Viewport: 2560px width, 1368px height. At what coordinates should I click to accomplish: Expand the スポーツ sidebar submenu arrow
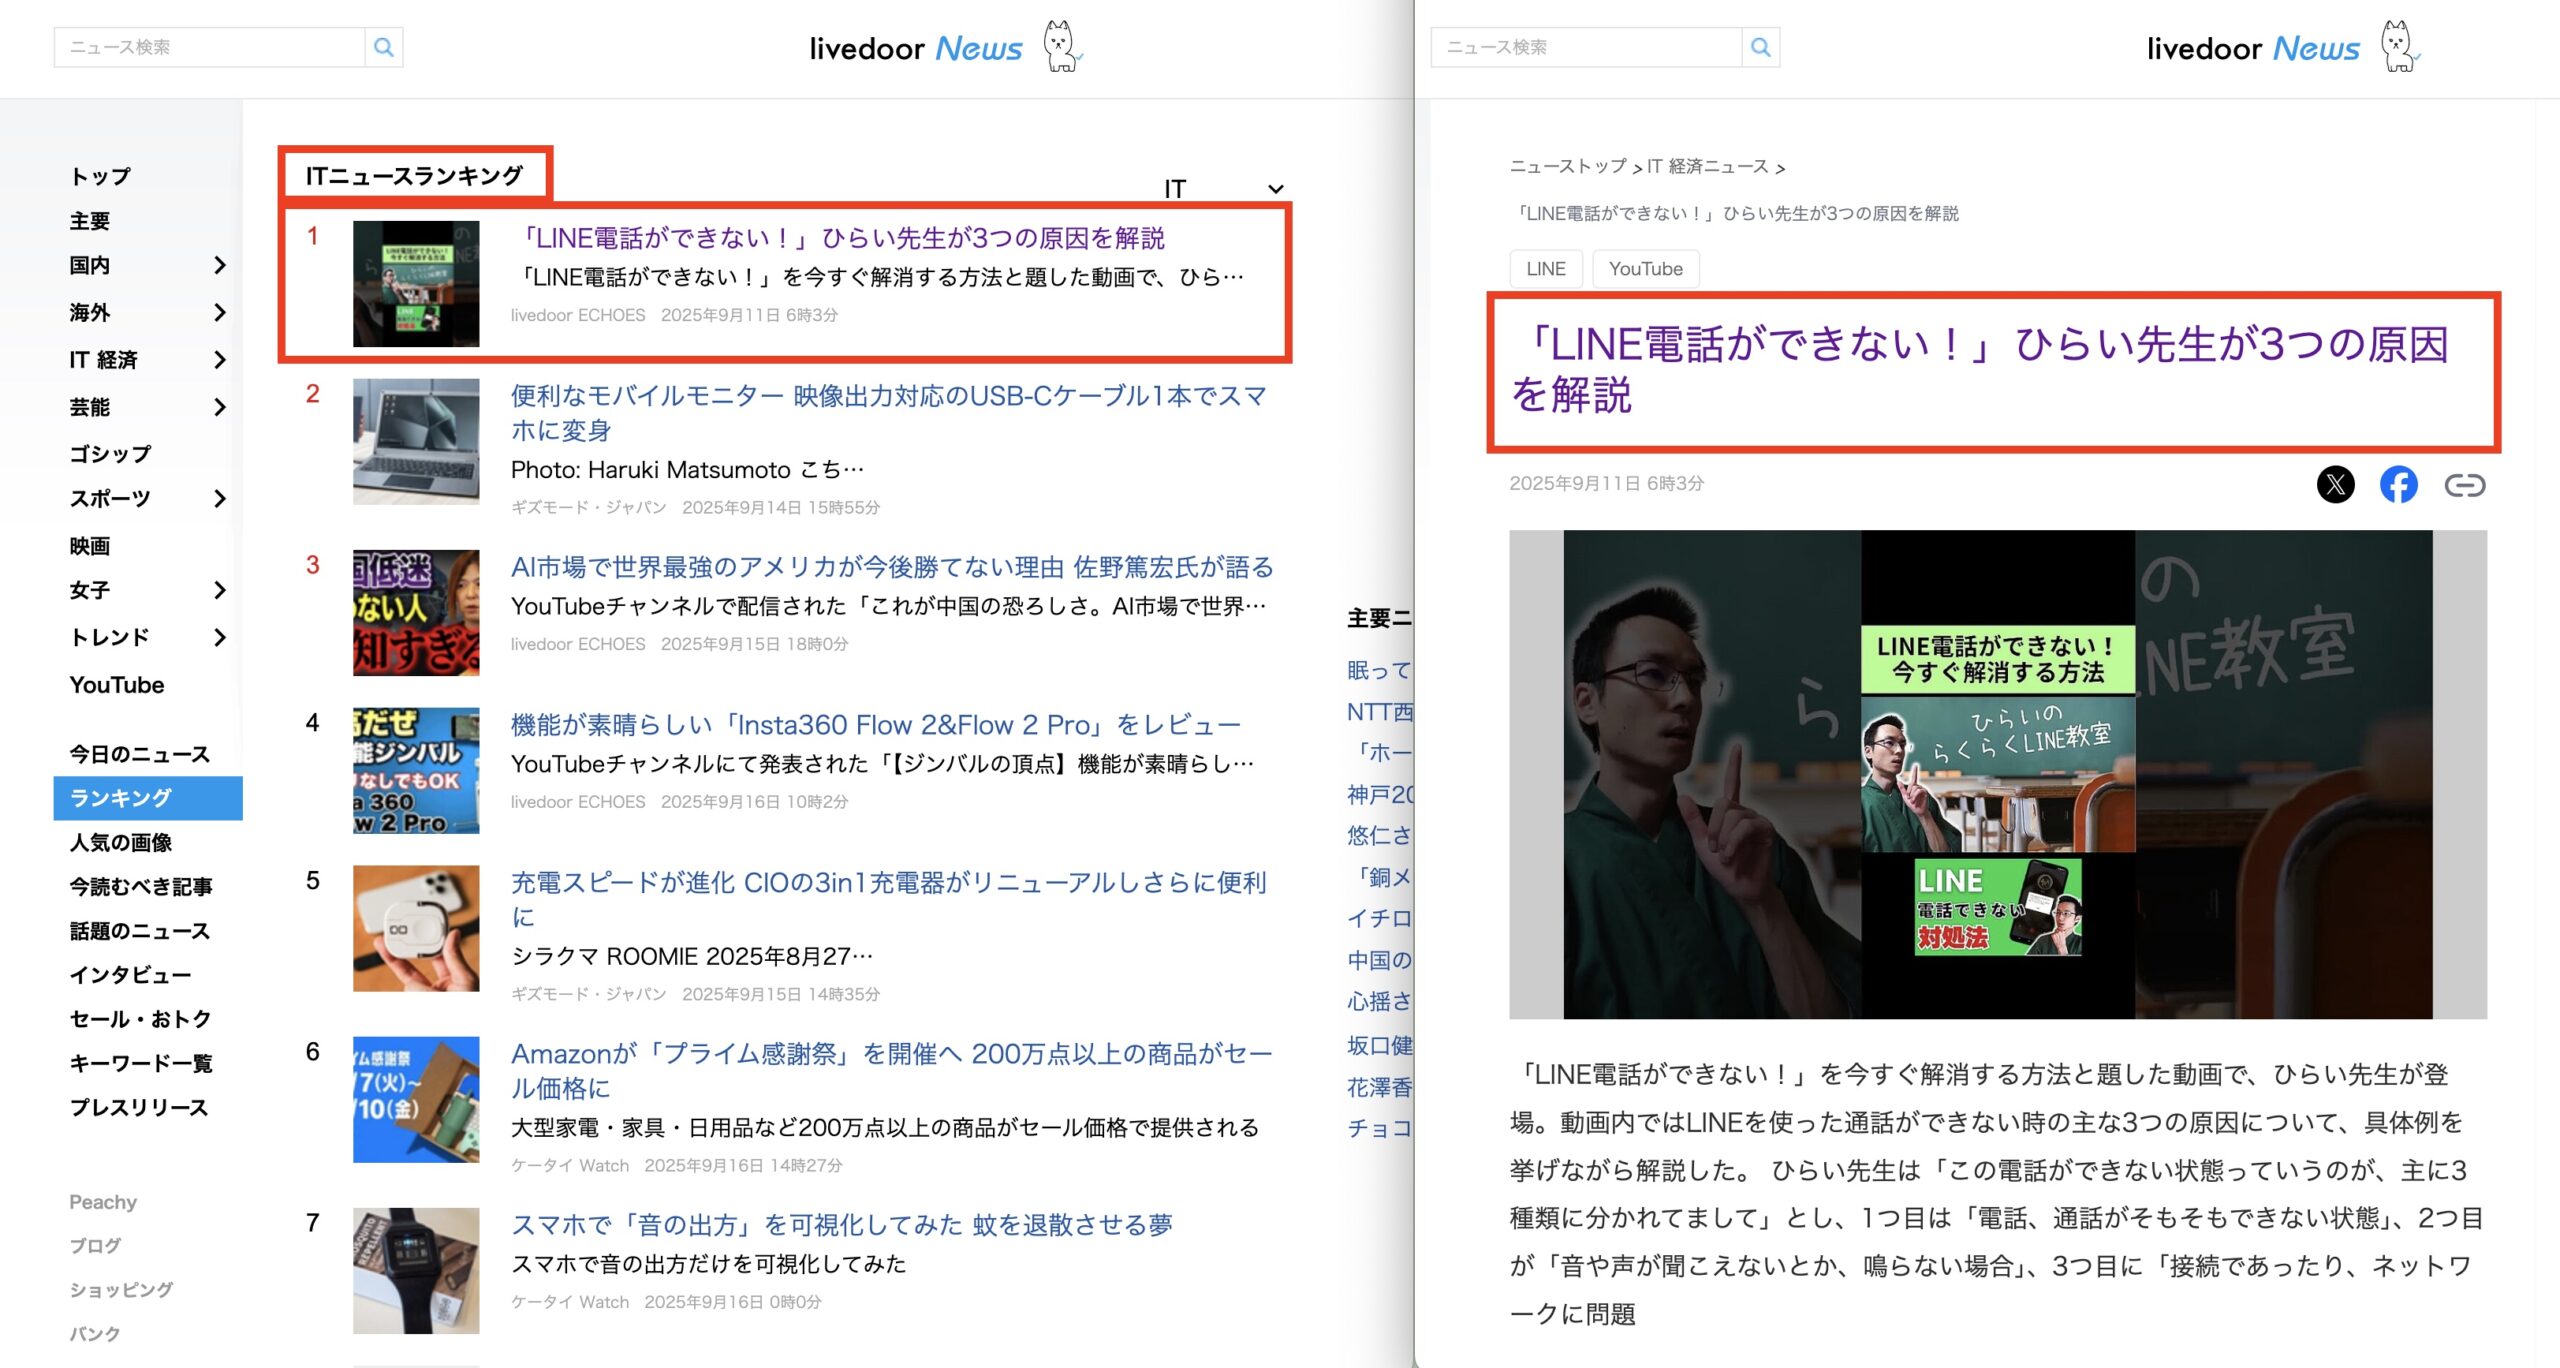(x=220, y=498)
